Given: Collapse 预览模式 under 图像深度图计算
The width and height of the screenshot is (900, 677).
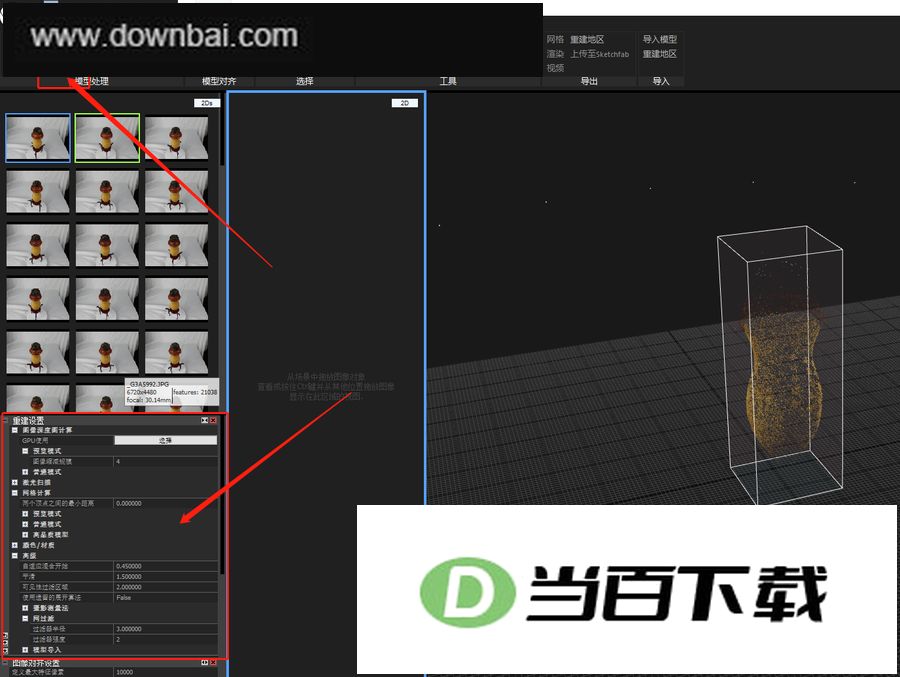Looking at the screenshot, I should coord(25,451).
